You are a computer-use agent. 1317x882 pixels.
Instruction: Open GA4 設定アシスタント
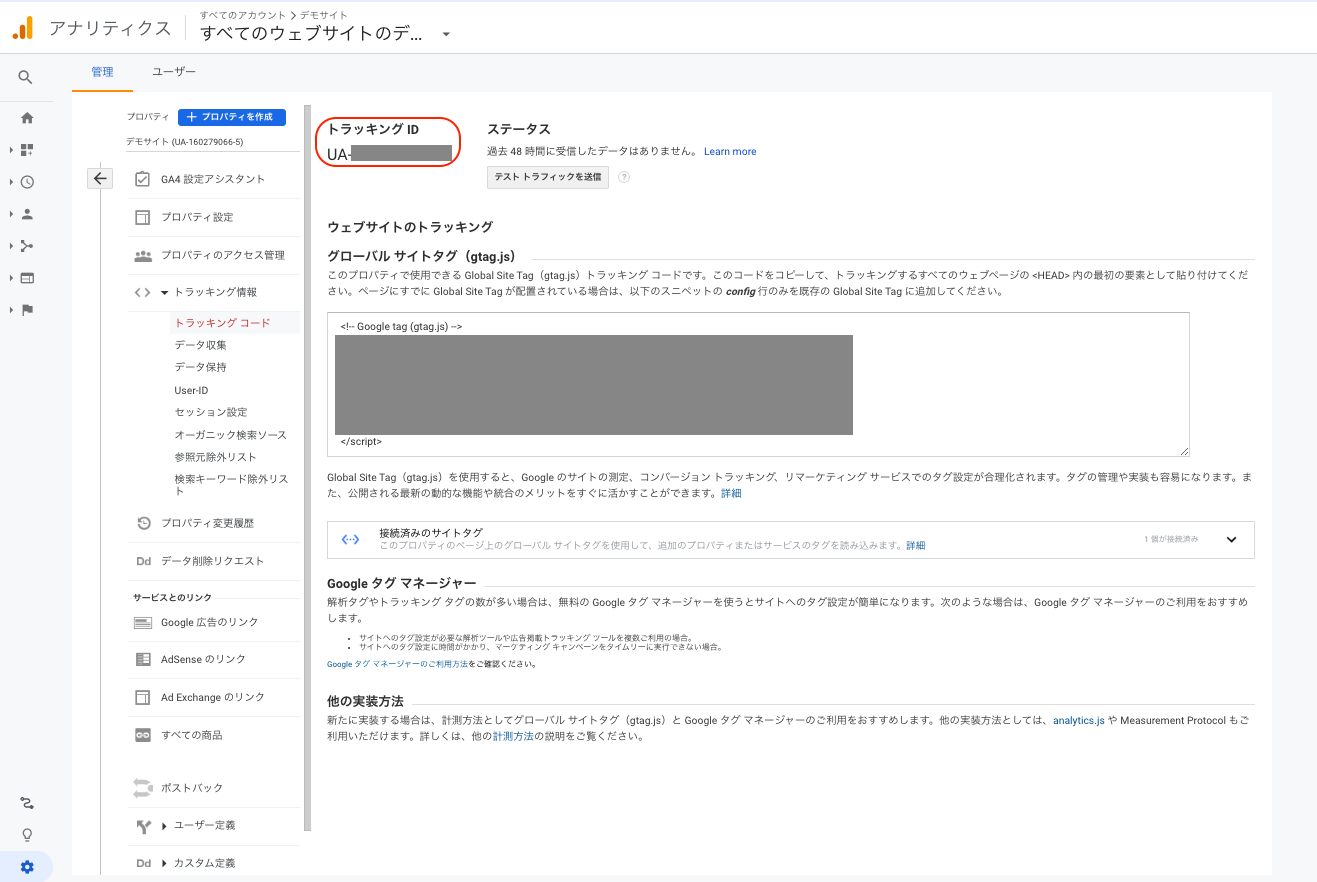click(x=214, y=179)
